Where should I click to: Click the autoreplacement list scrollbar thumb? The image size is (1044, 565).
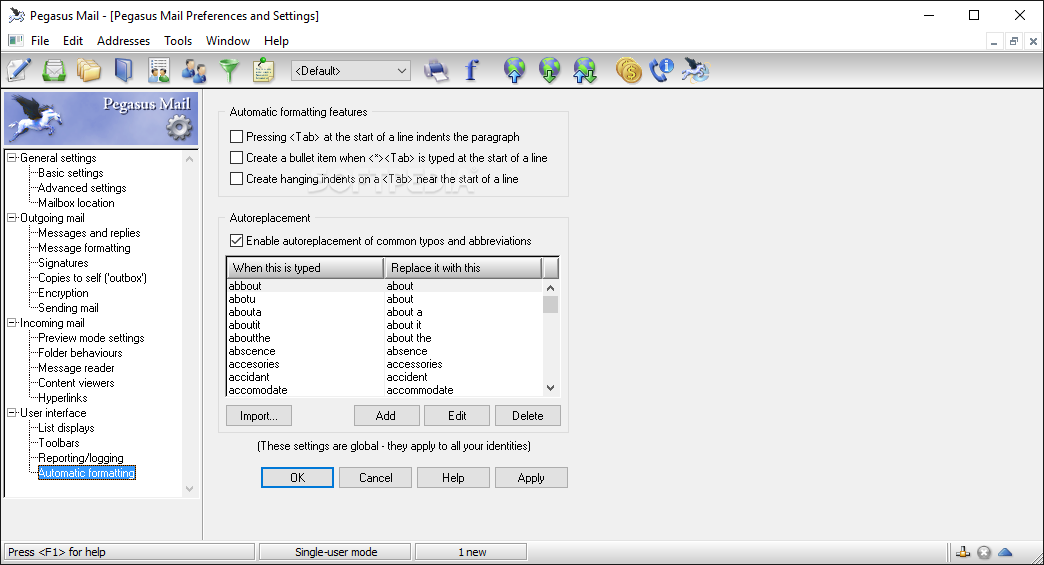point(550,304)
